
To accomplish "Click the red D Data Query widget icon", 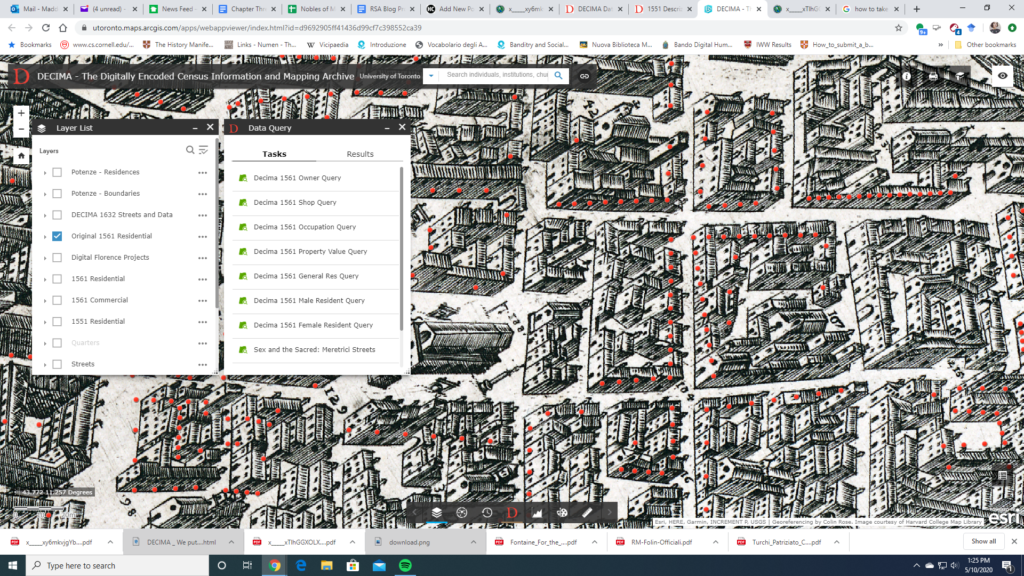I will tap(511, 512).
